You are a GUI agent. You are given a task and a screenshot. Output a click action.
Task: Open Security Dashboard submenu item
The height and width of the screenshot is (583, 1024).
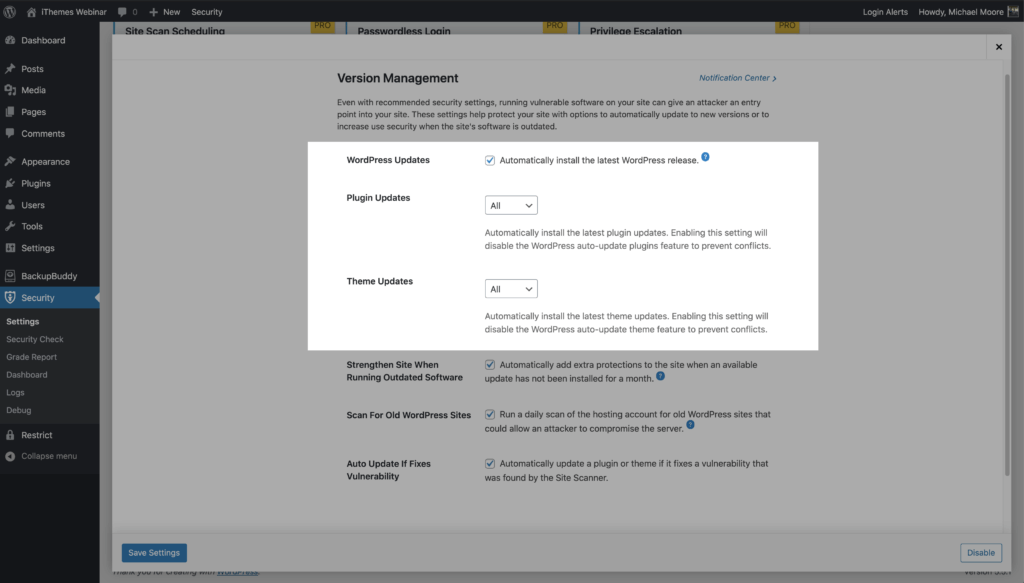pyautogui.click(x=27, y=375)
